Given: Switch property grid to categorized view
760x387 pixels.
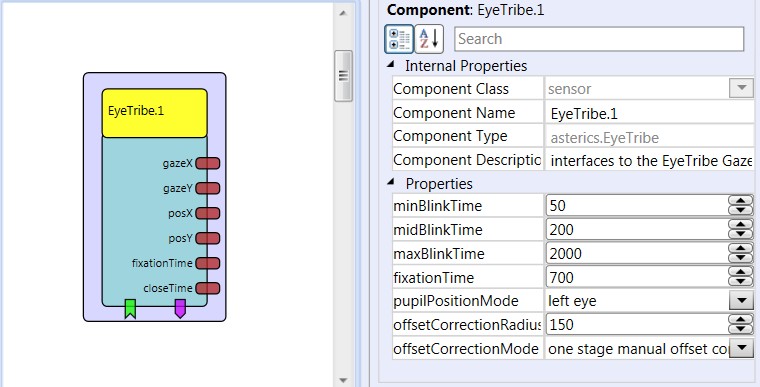Looking at the screenshot, I should click(399, 39).
